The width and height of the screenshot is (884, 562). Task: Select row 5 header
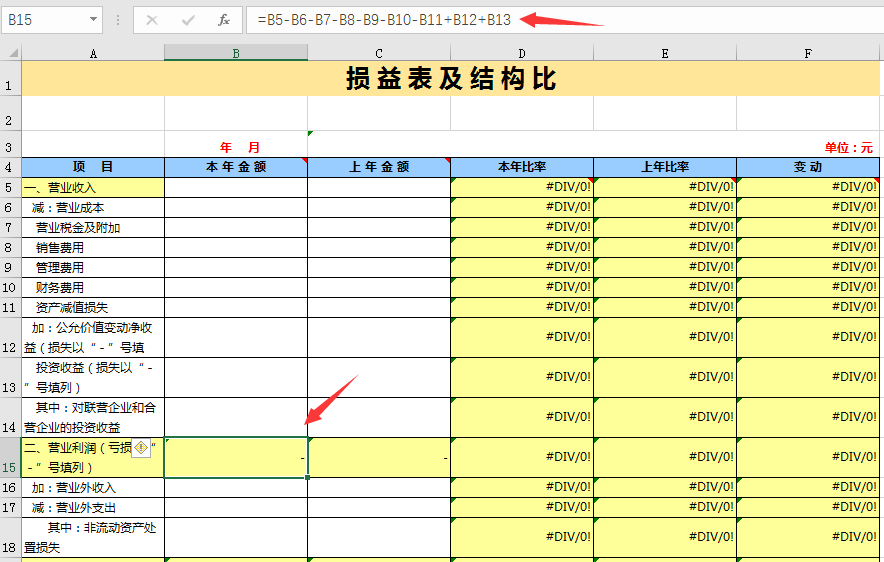click(x=10, y=188)
